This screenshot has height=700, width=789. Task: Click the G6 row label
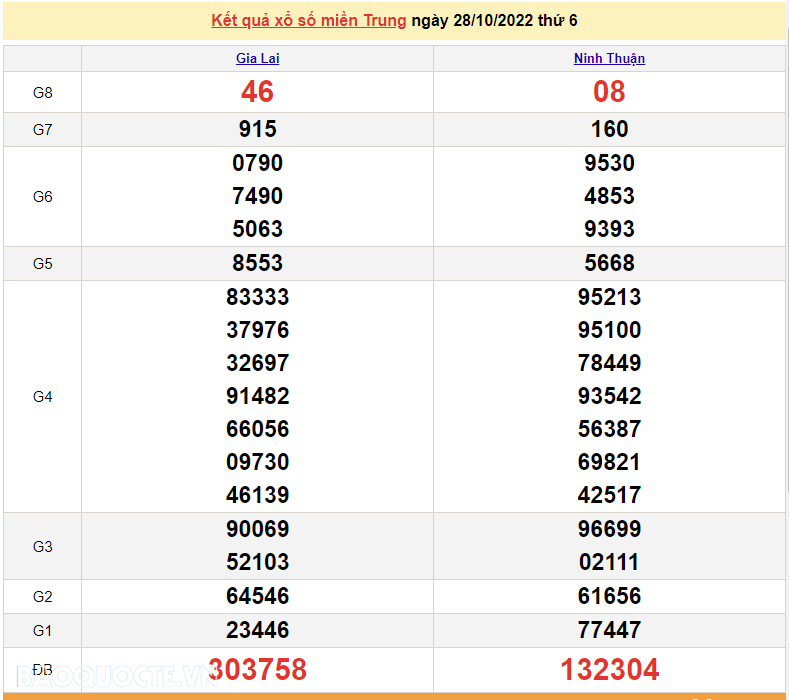pos(42,197)
